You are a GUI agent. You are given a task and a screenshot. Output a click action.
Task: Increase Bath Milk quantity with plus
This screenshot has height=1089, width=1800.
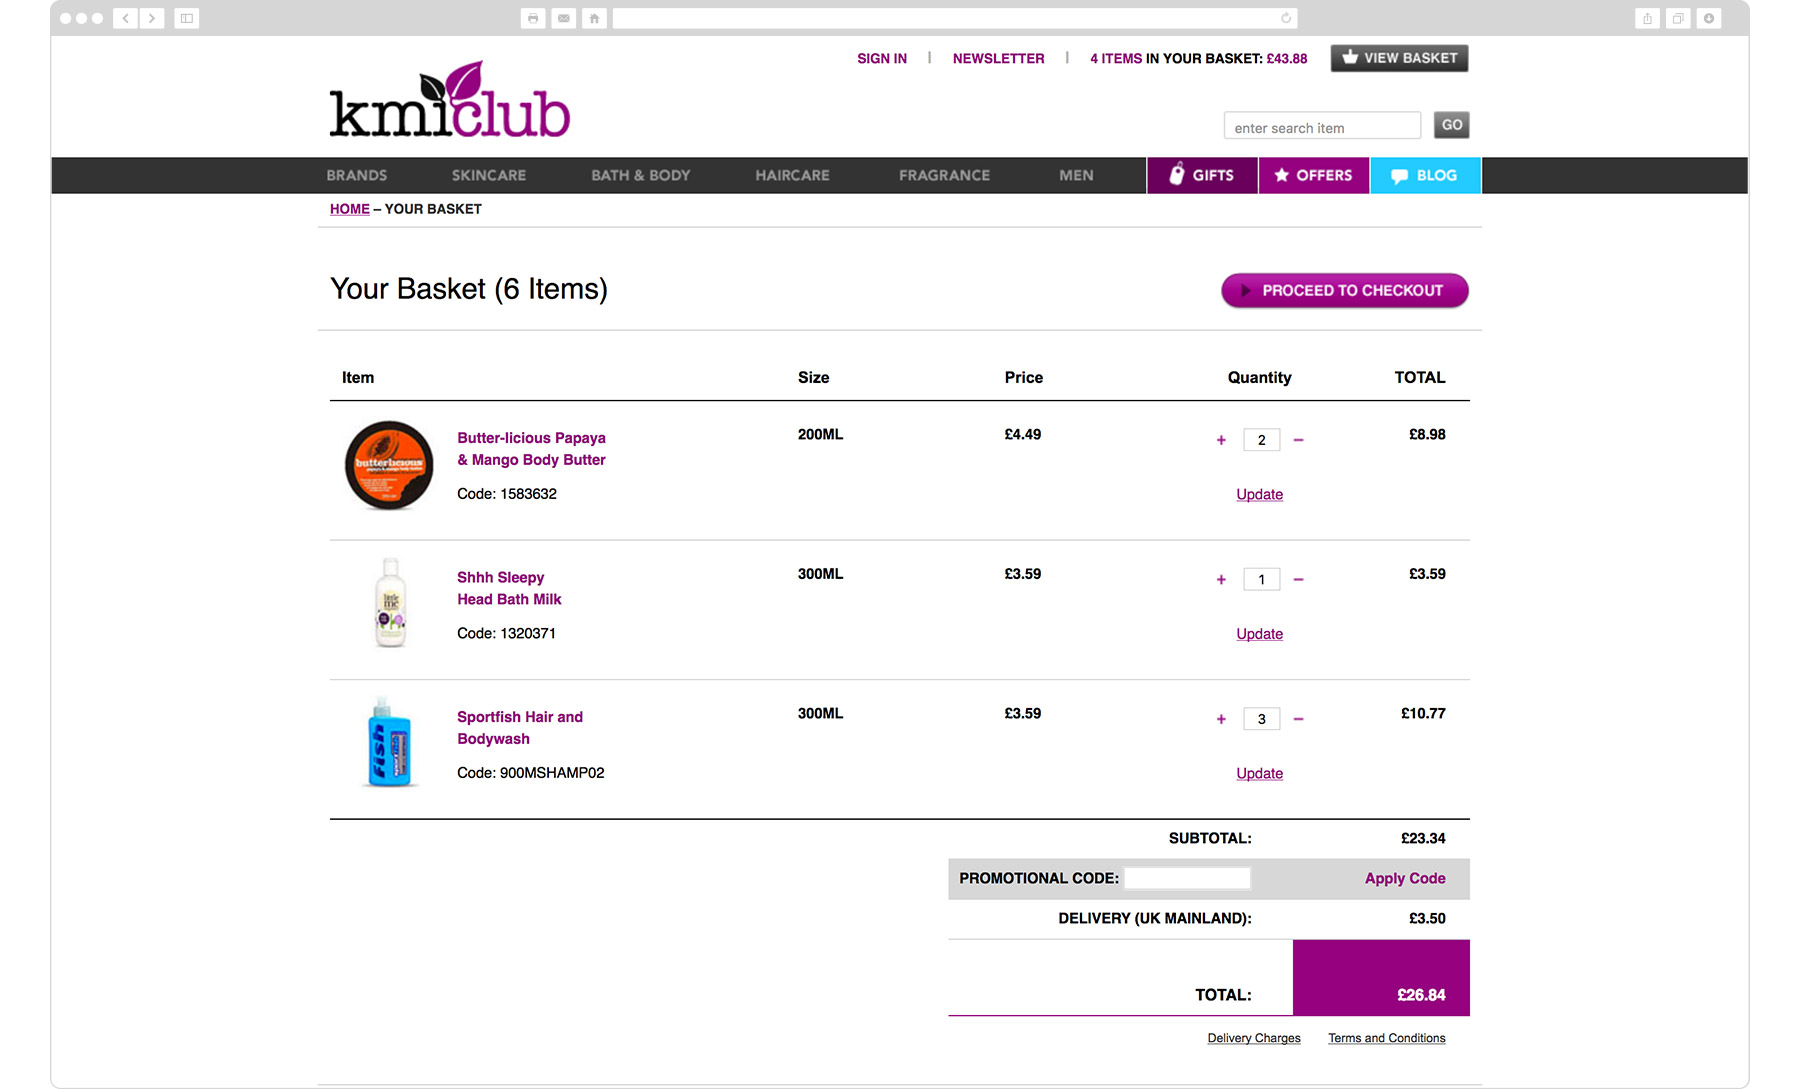[1221, 579]
